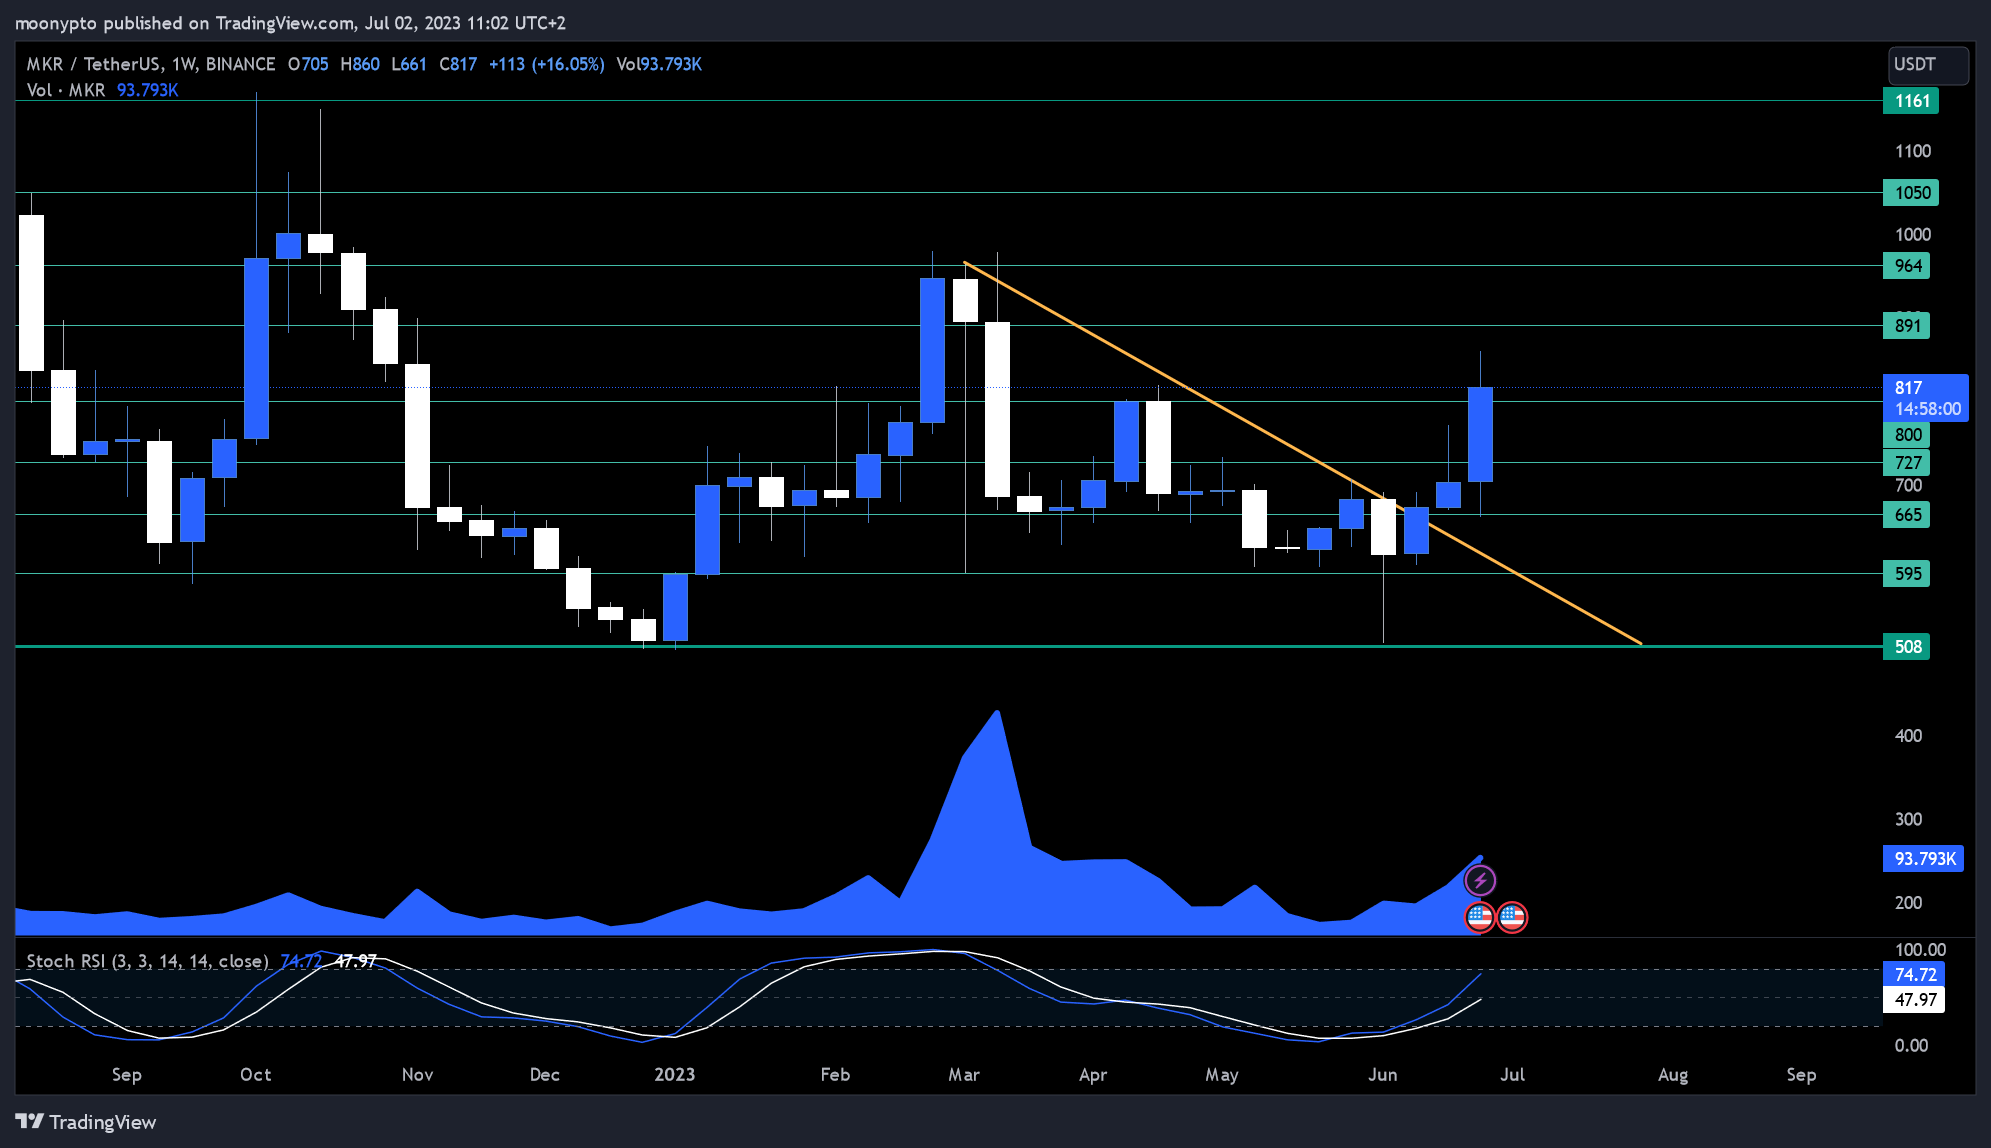Click the 800 price level label
This screenshot has height=1148, width=1991.
click(x=1907, y=435)
